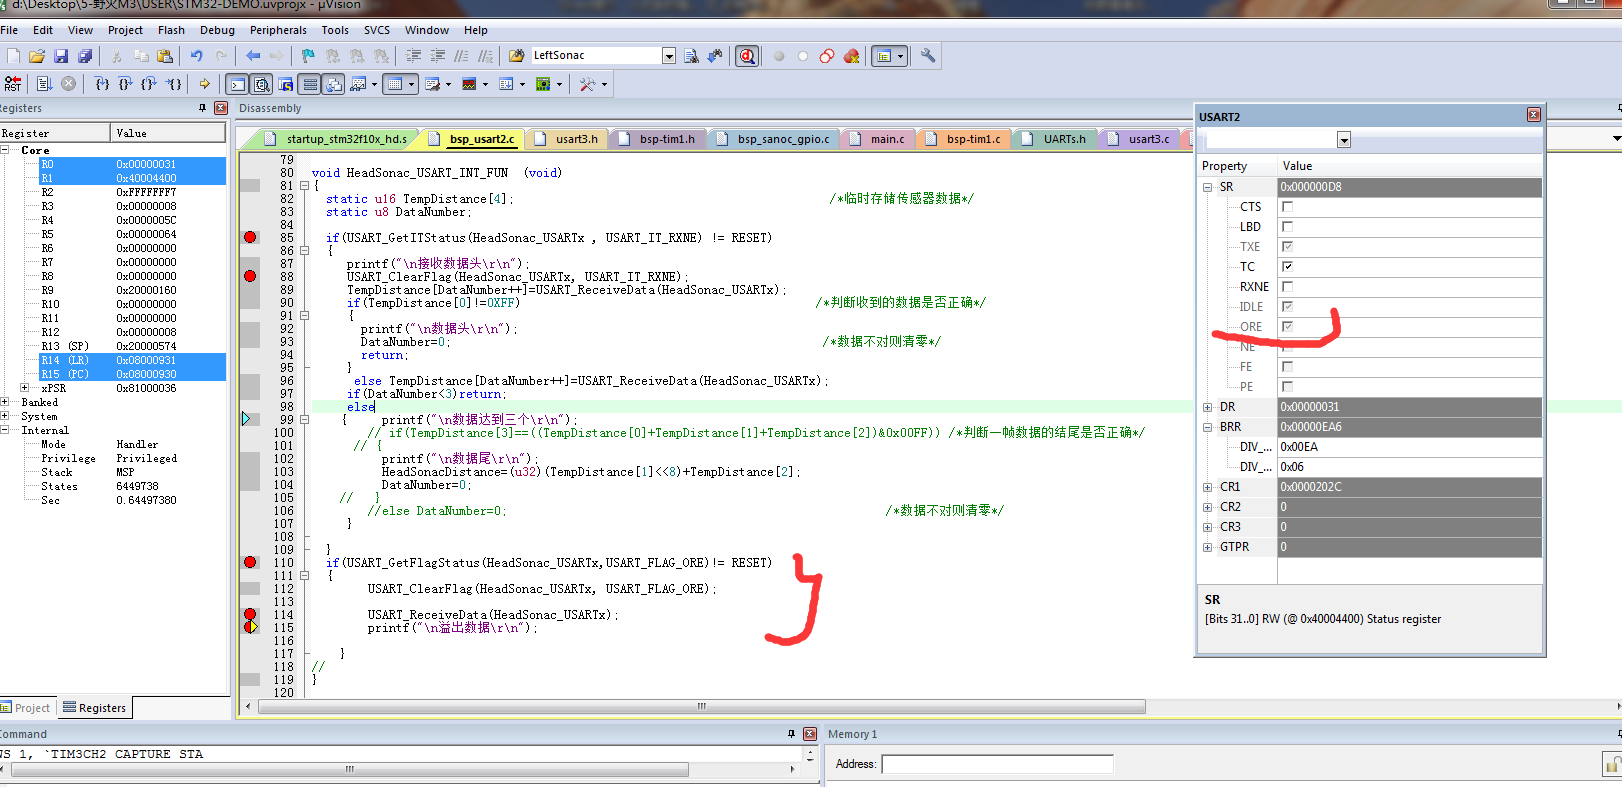
Task: Undo the last edit
Action: coord(197,56)
